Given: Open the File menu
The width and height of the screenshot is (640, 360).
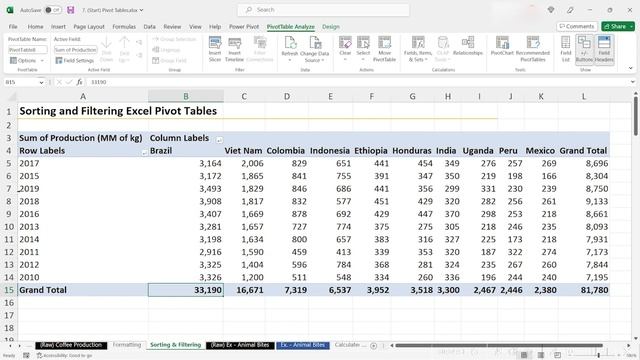Looking at the screenshot, I should (13, 27).
